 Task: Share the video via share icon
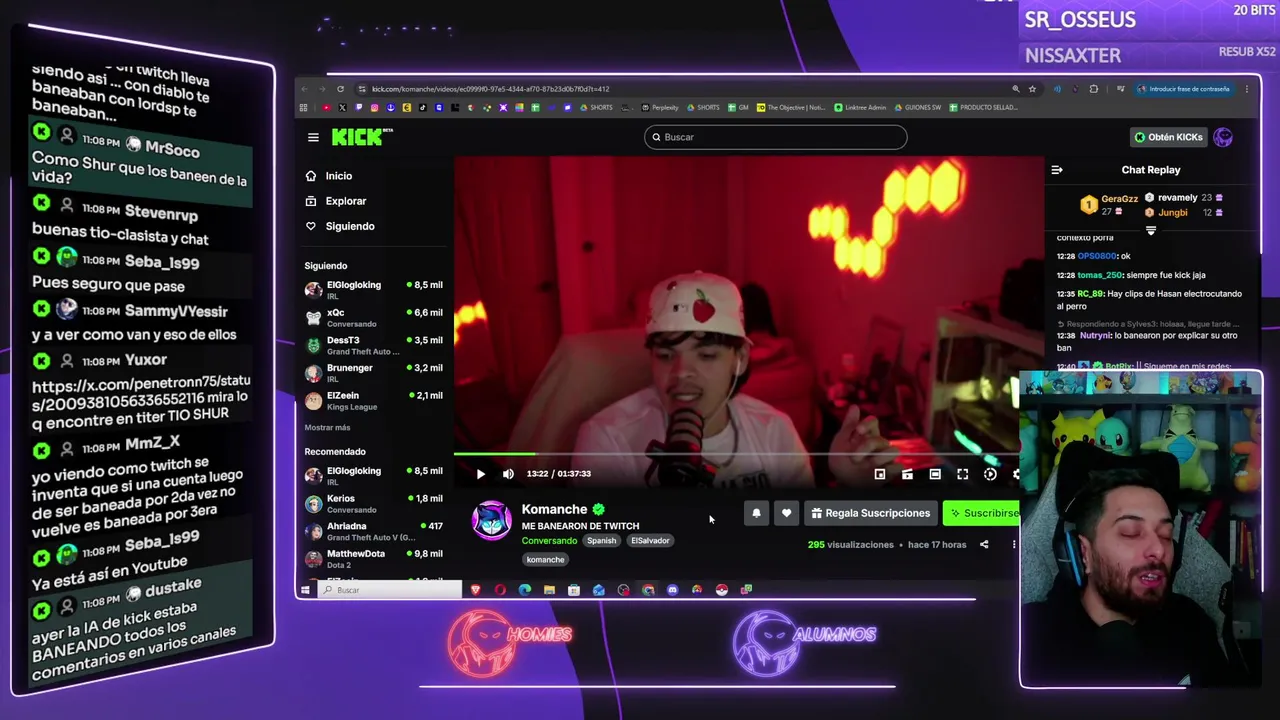pos(984,545)
